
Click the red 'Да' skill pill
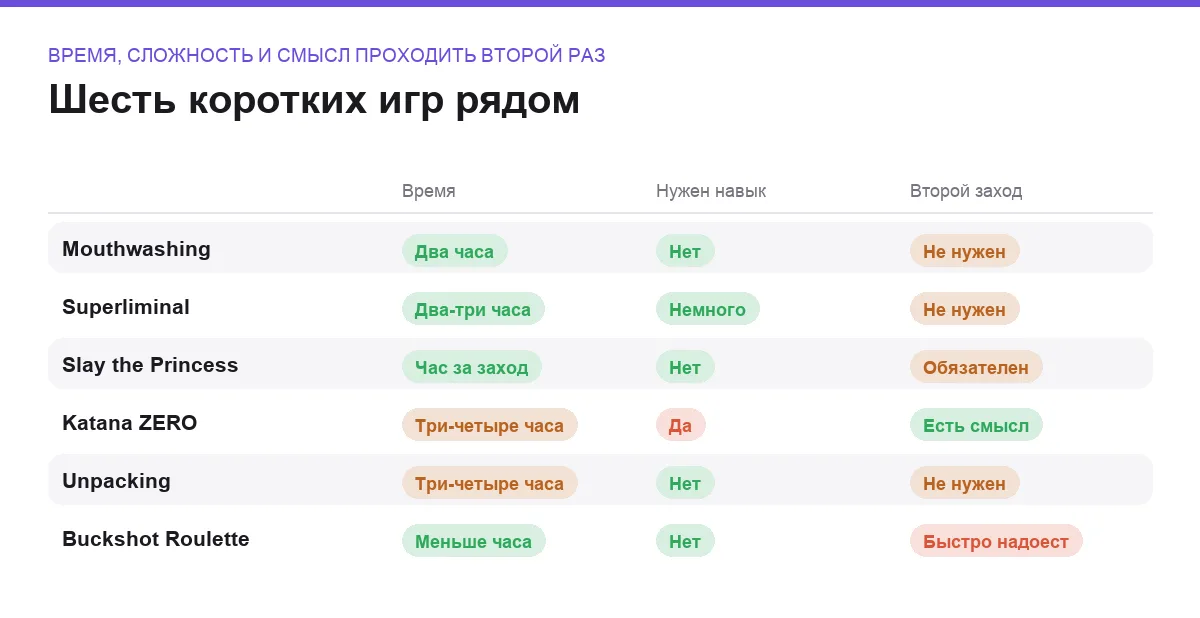pos(681,425)
